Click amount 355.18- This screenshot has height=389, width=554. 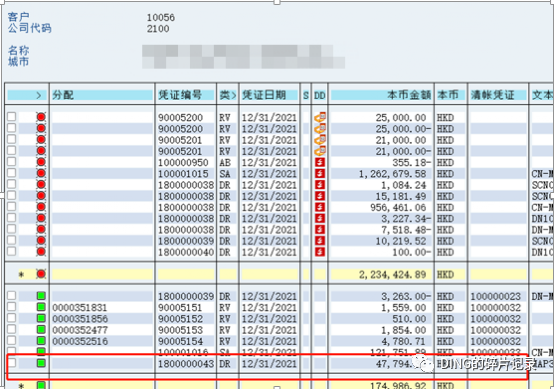point(412,163)
